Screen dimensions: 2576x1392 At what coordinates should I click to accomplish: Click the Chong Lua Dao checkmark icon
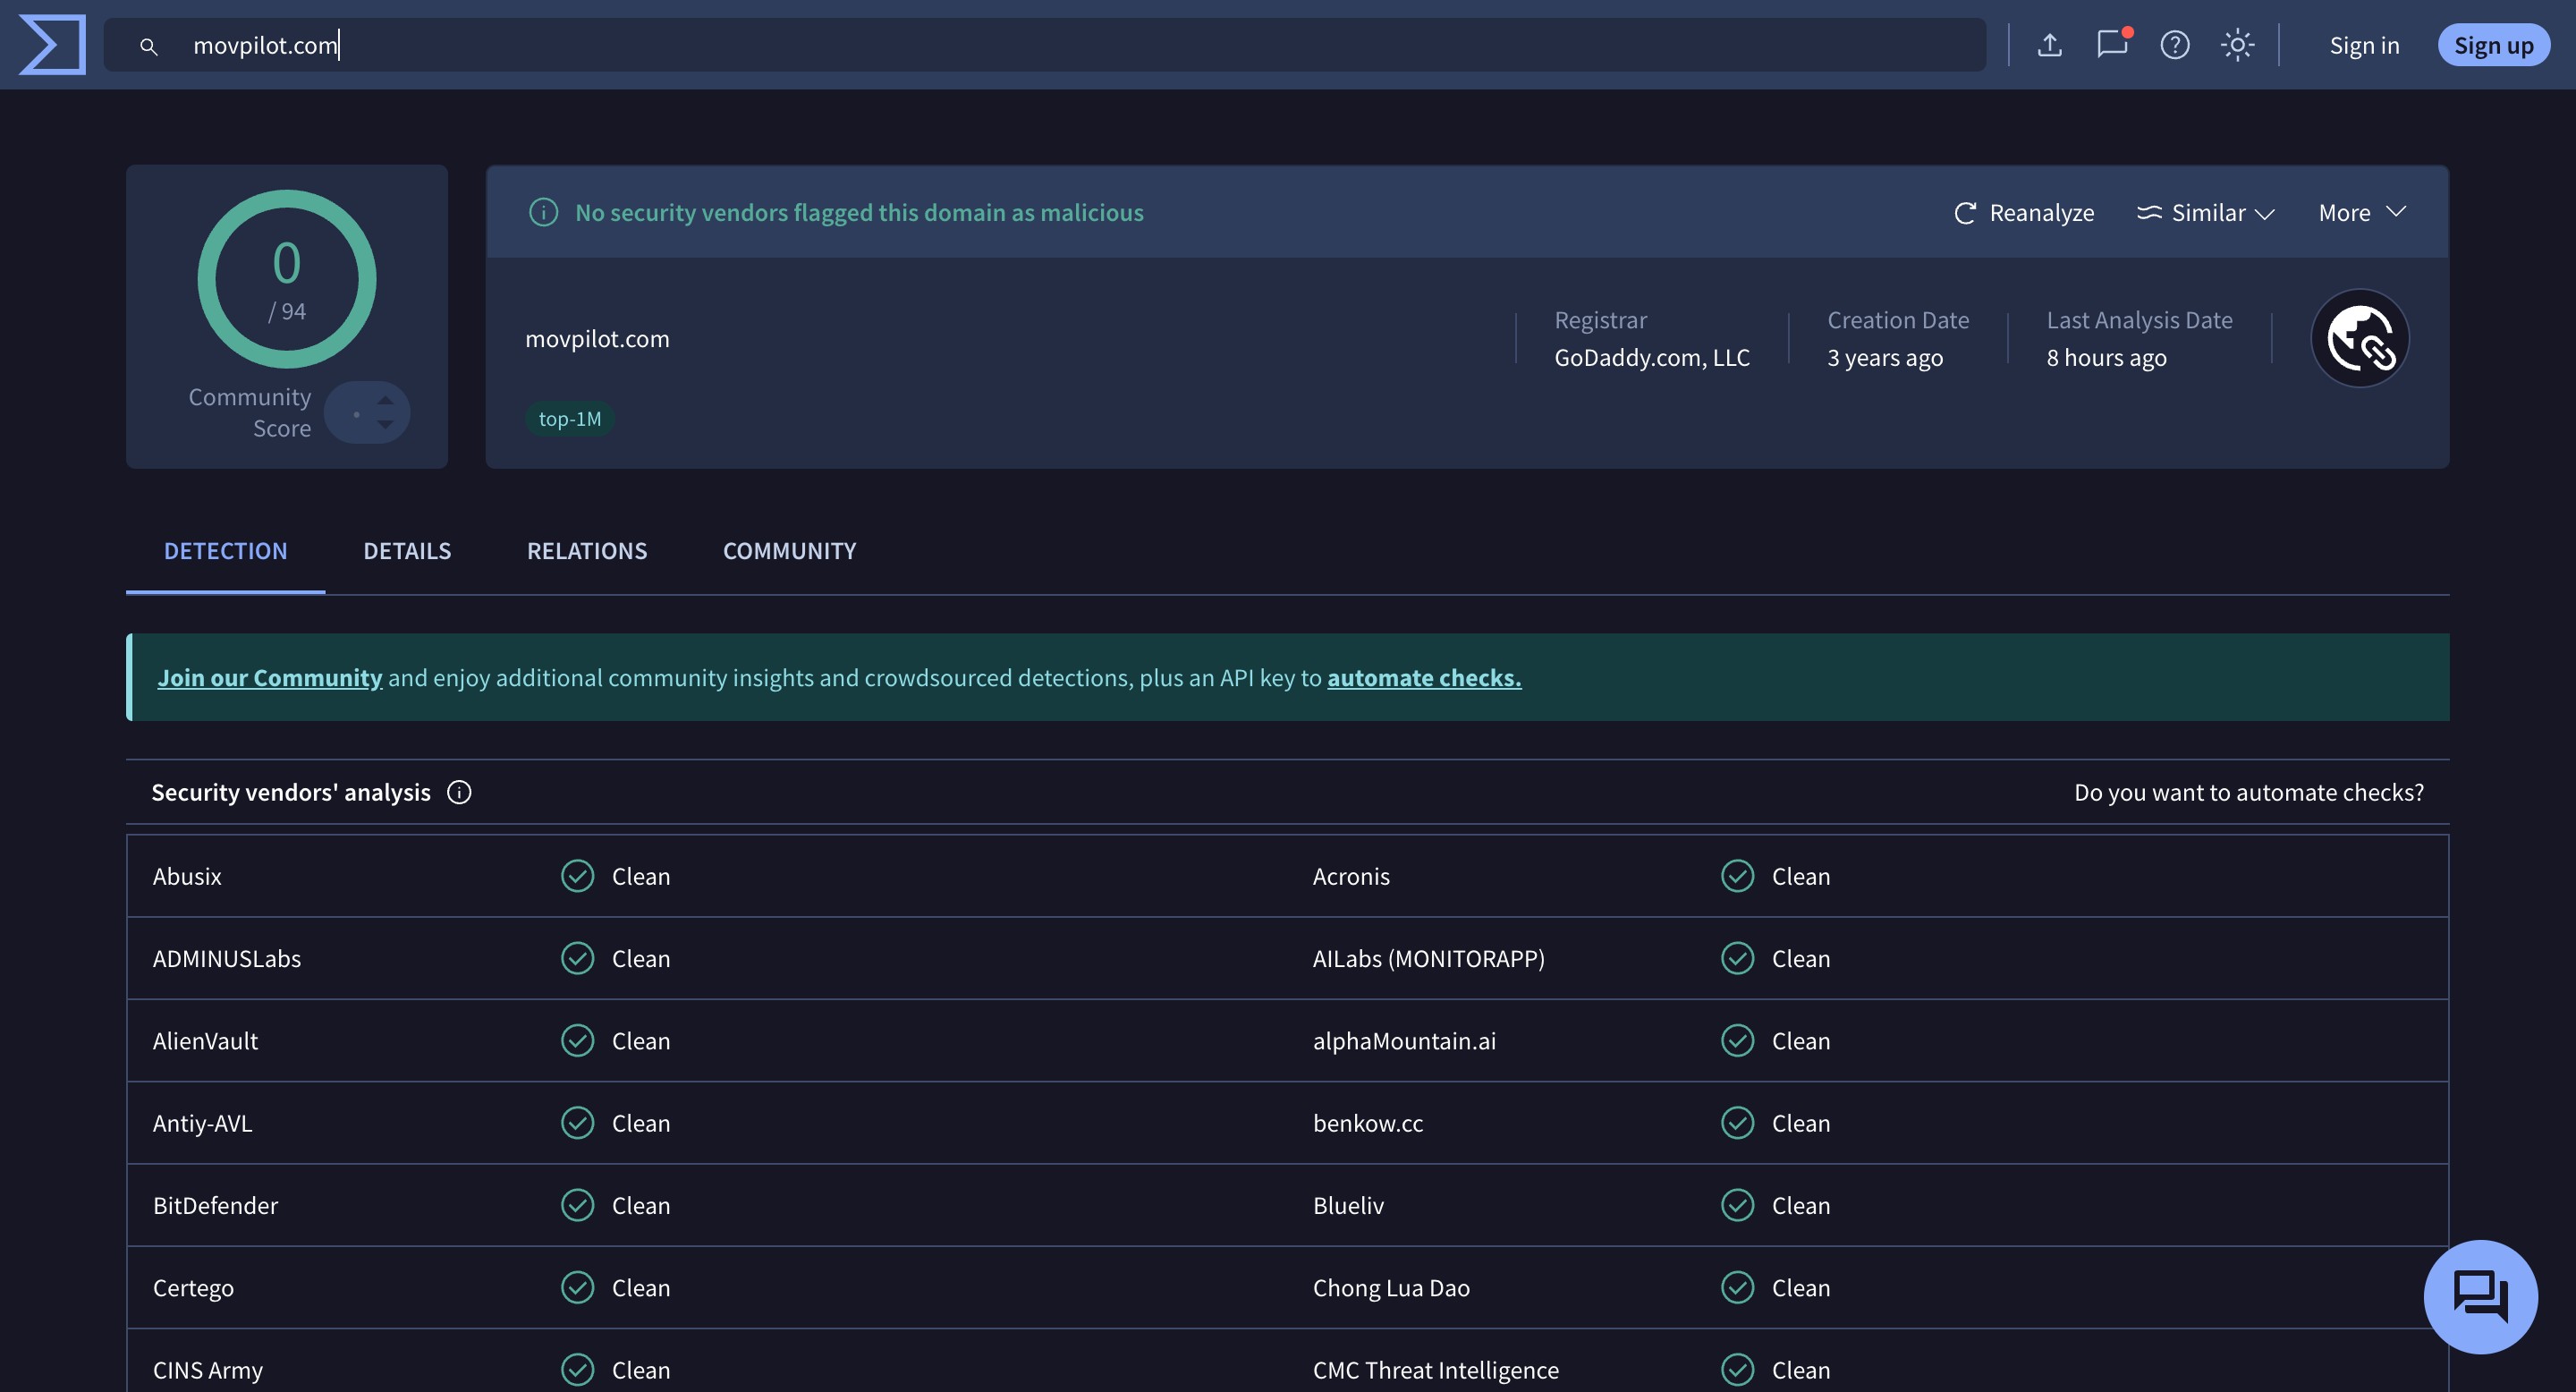click(1737, 1288)
